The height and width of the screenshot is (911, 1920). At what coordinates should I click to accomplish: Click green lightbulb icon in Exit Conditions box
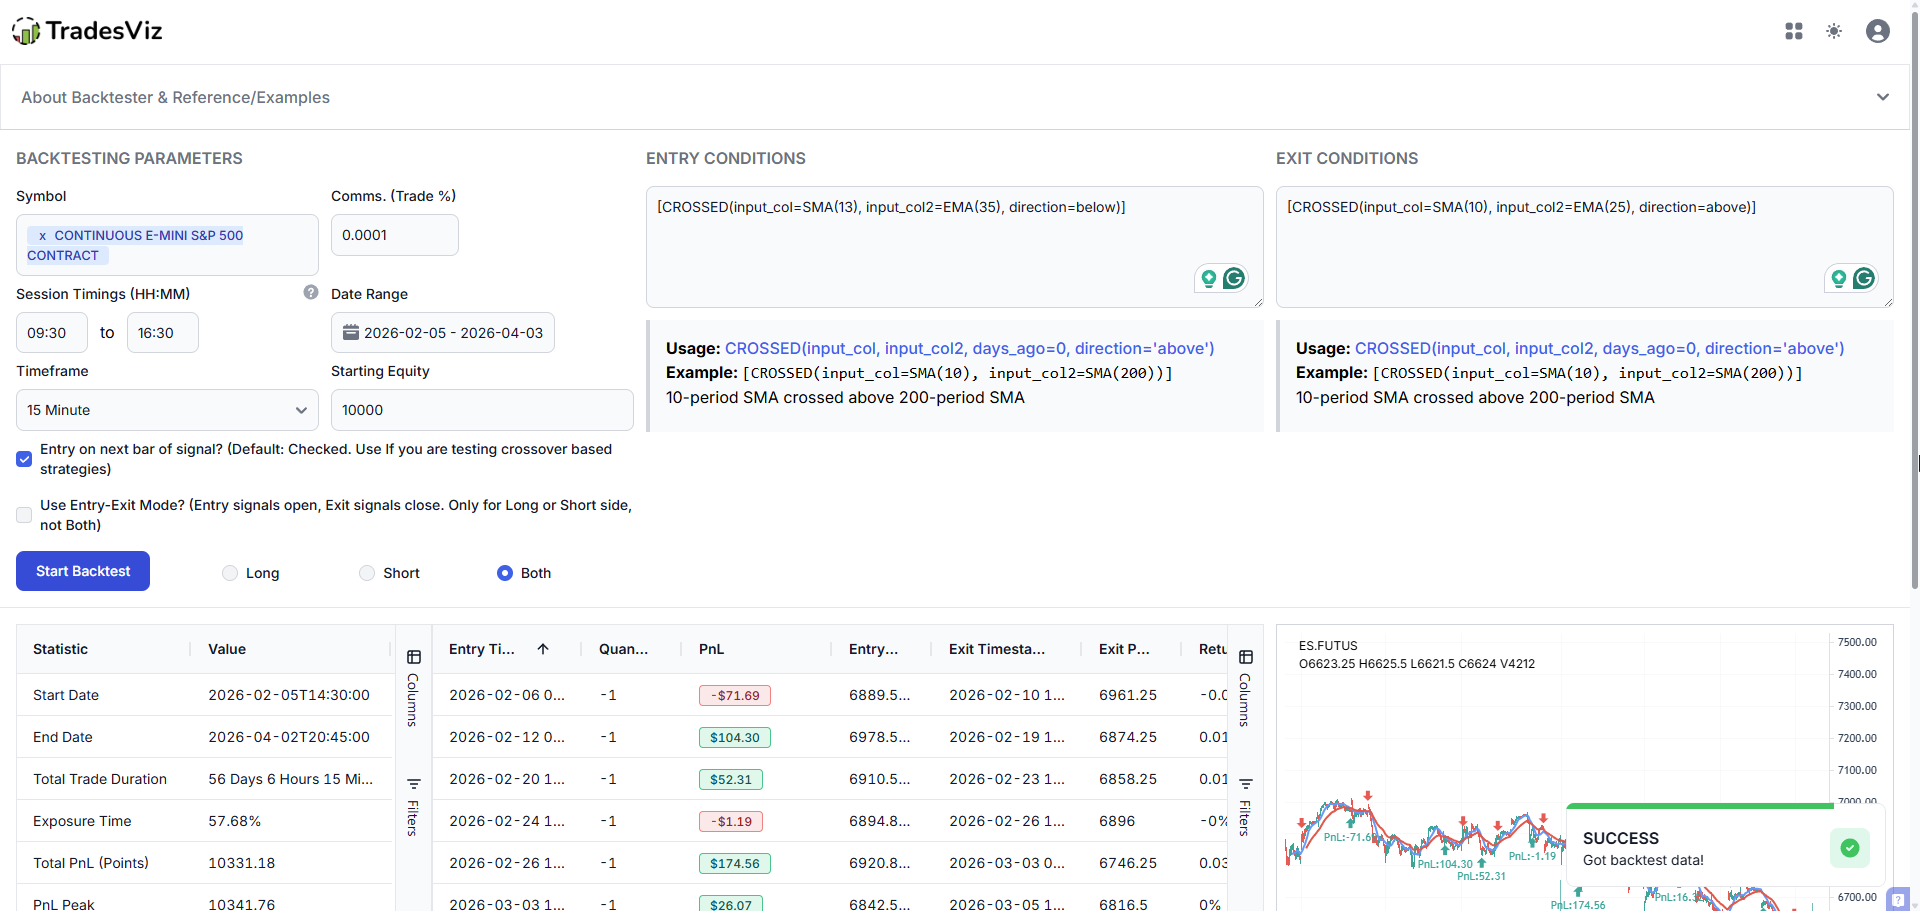coord(1839,278)
